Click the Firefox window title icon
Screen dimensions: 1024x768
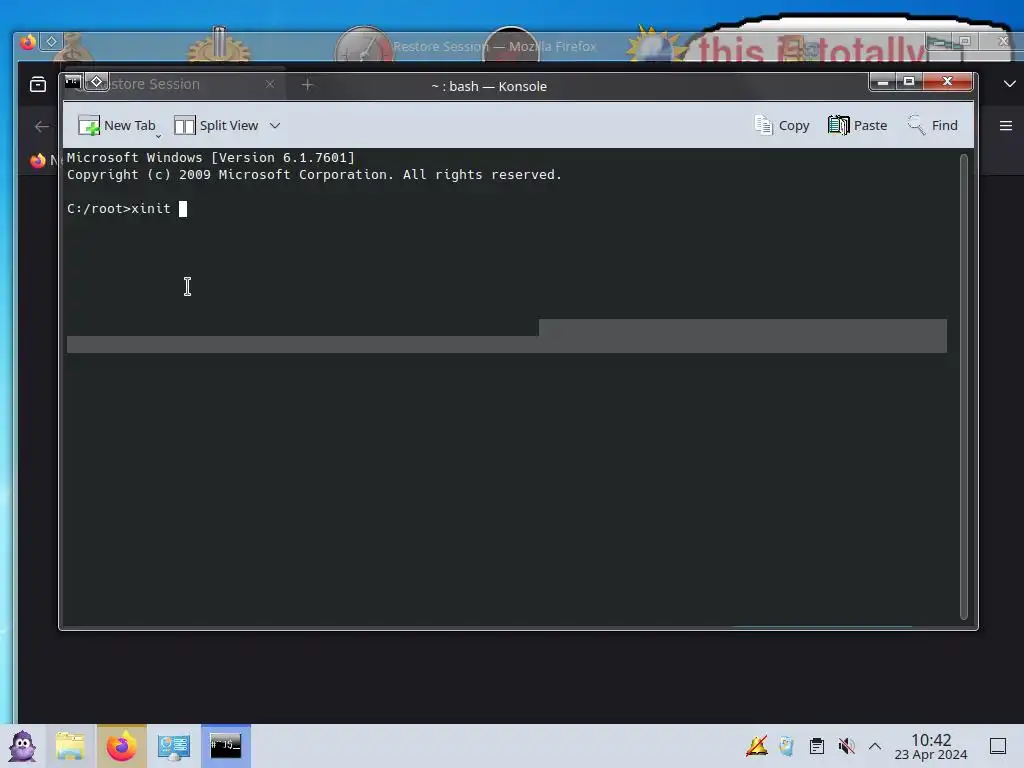tap(27, 42)
